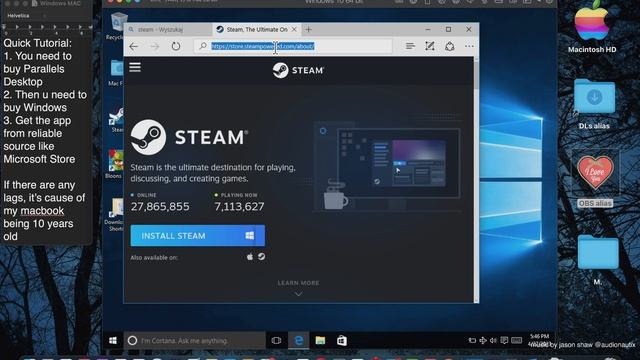Expand the chevron below Learn More
Viewport: 640px width, 360px height.
click(x=298, y=294)
